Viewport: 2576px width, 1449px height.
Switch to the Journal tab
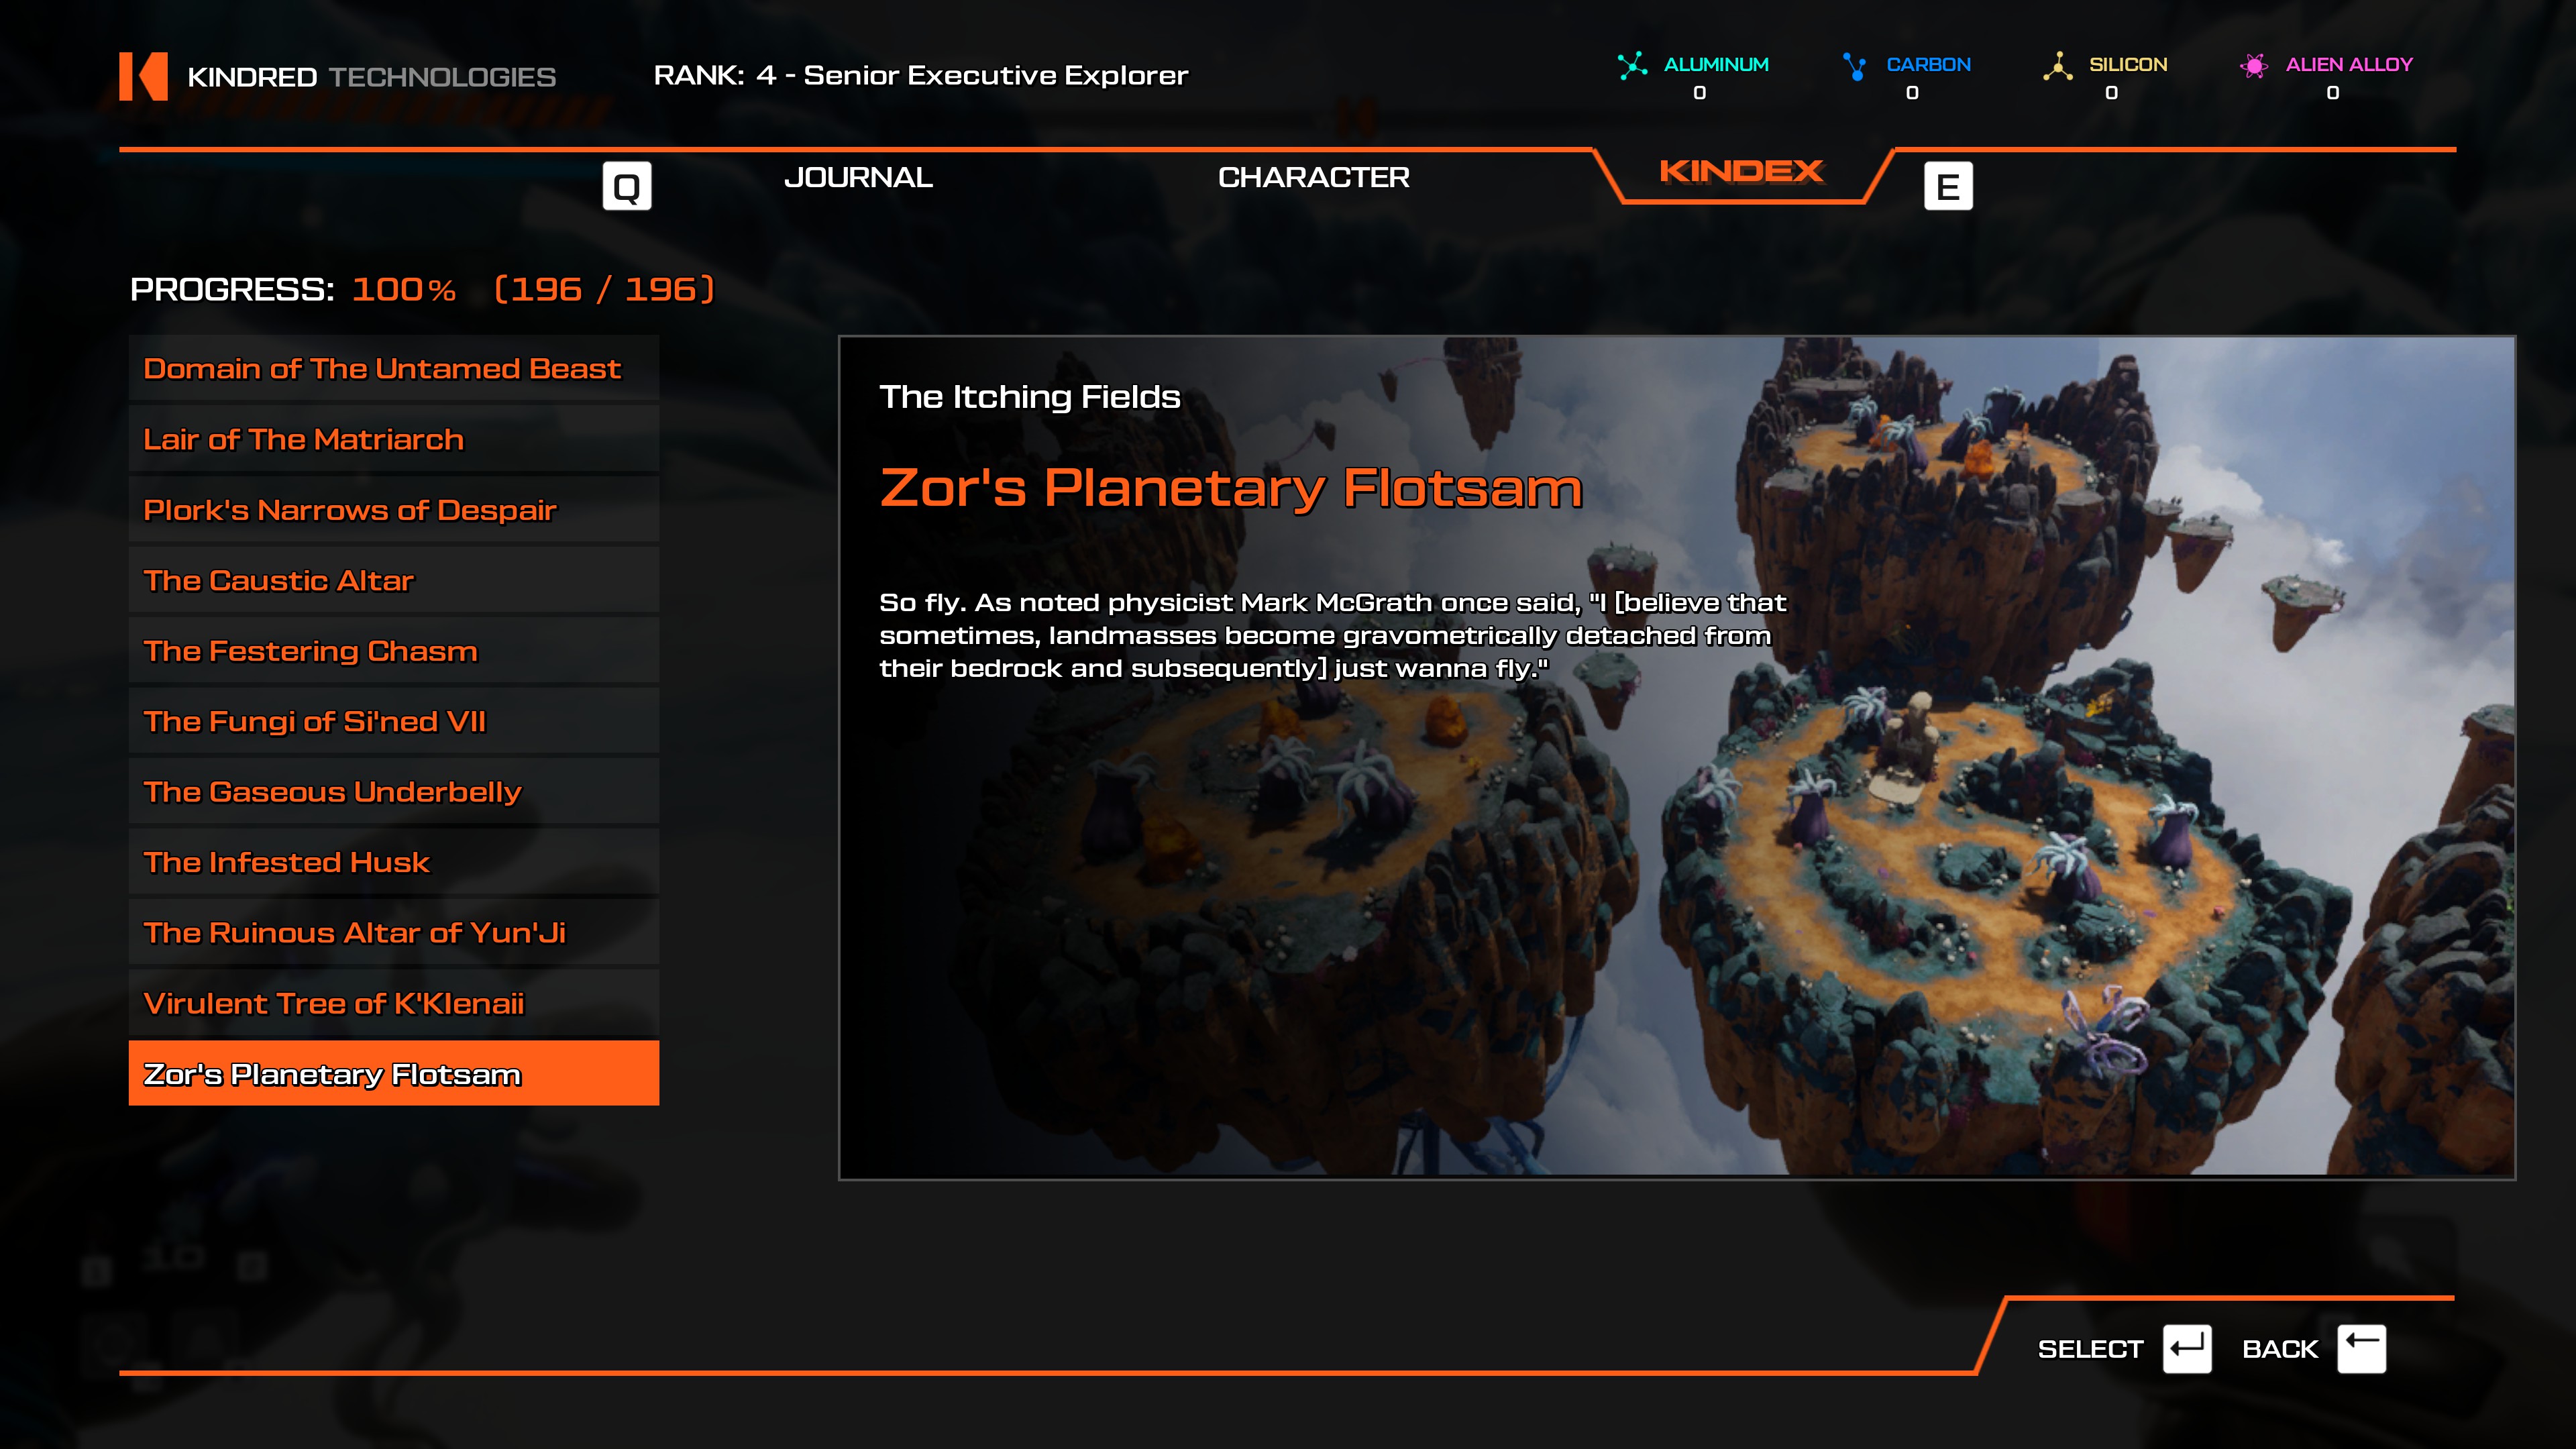[858, 178]
